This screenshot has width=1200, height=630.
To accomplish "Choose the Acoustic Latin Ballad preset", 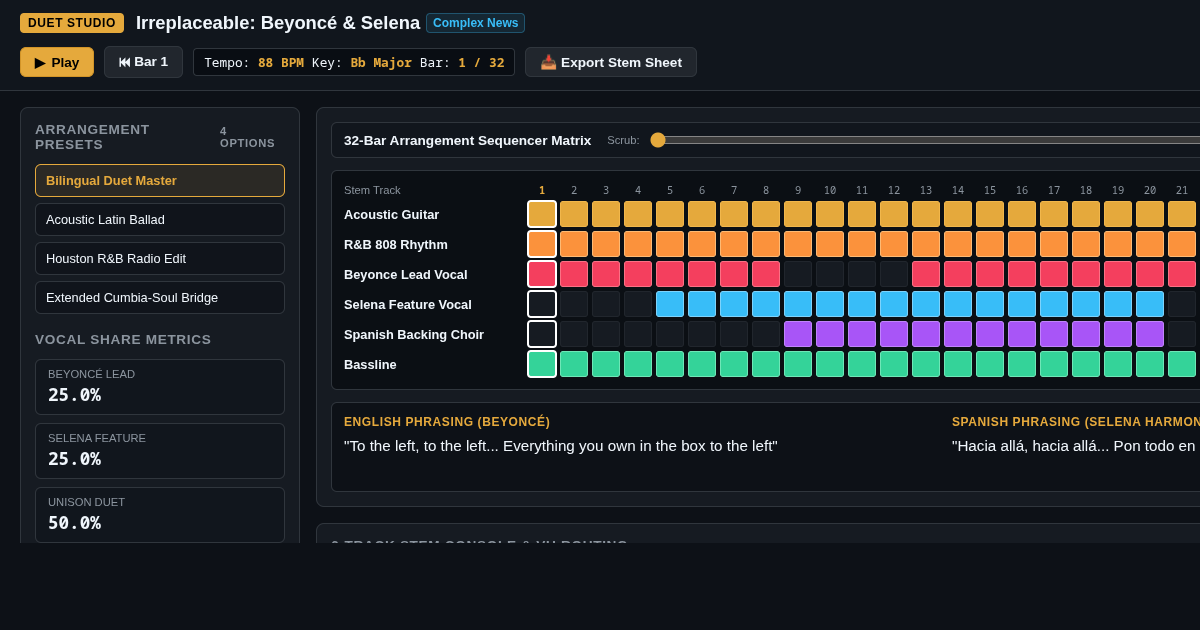I will [160, 220].
